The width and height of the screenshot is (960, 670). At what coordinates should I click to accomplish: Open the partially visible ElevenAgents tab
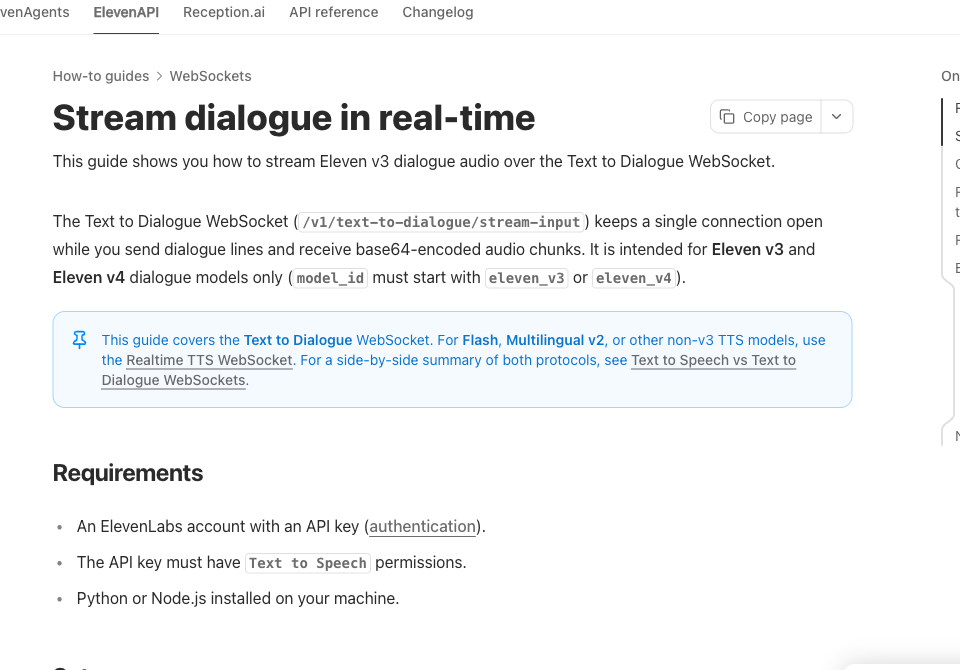click(x=34, y=12)
